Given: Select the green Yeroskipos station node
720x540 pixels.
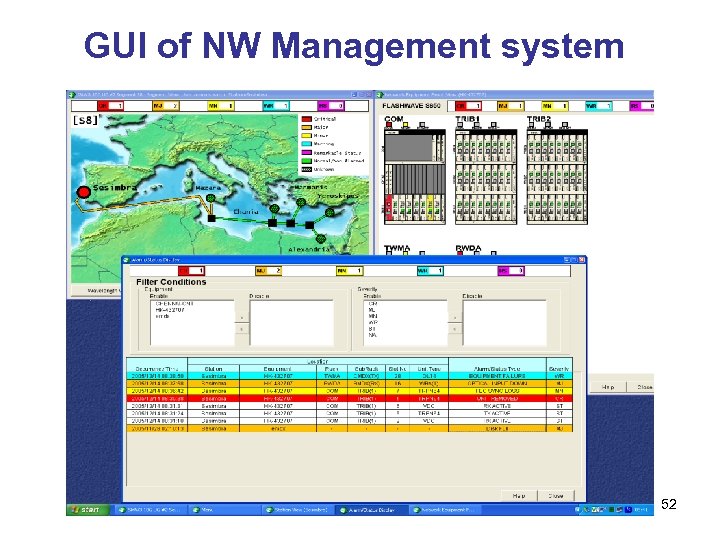Looking at the screenshot, I should click(x=329, y=213).
